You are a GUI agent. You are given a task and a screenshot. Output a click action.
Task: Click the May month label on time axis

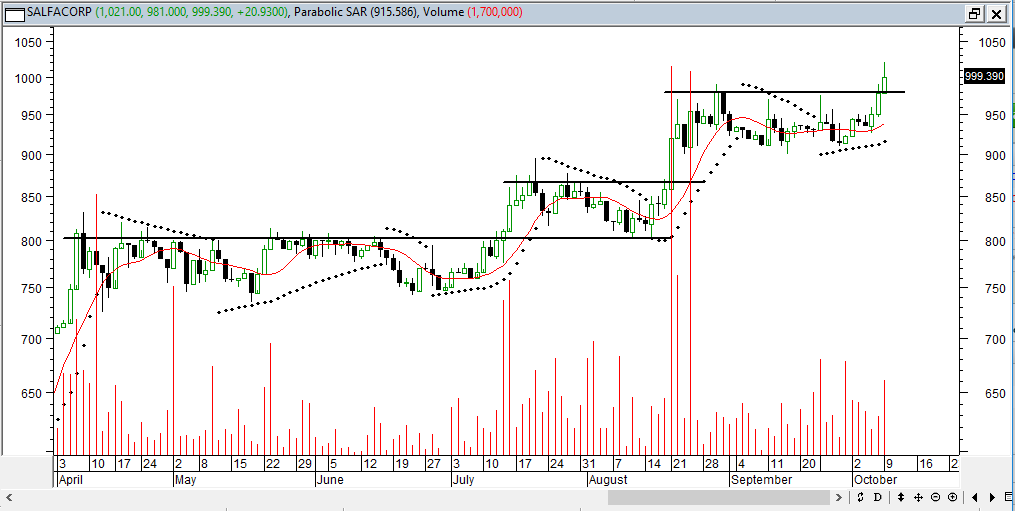click(x=186, y=480)
